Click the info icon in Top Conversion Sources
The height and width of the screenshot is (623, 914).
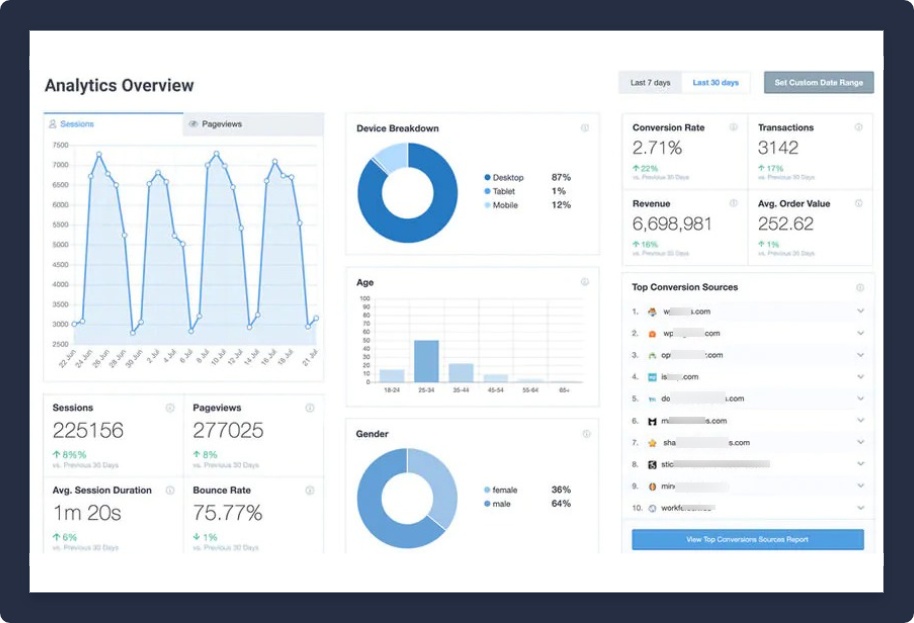(860, 287)
